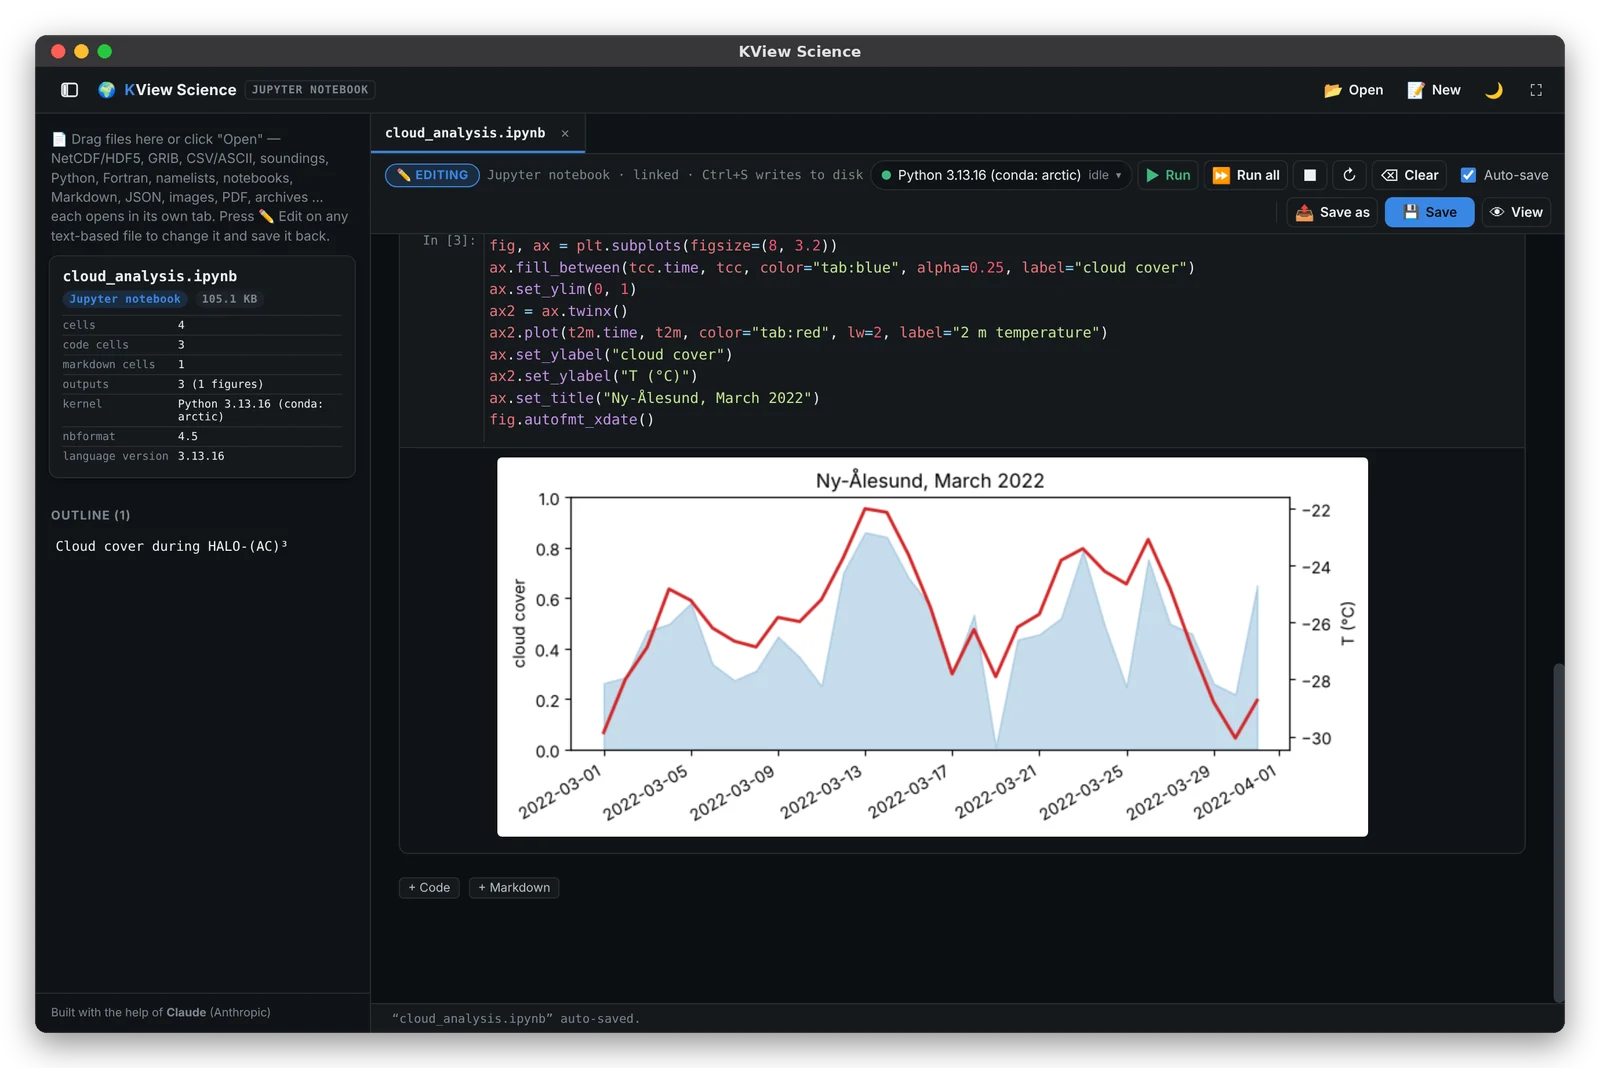The height and width of the screenshot is (1068, 1600).
Task: Click the language version 3.13.16 value
Action: (x=201, y=456)
